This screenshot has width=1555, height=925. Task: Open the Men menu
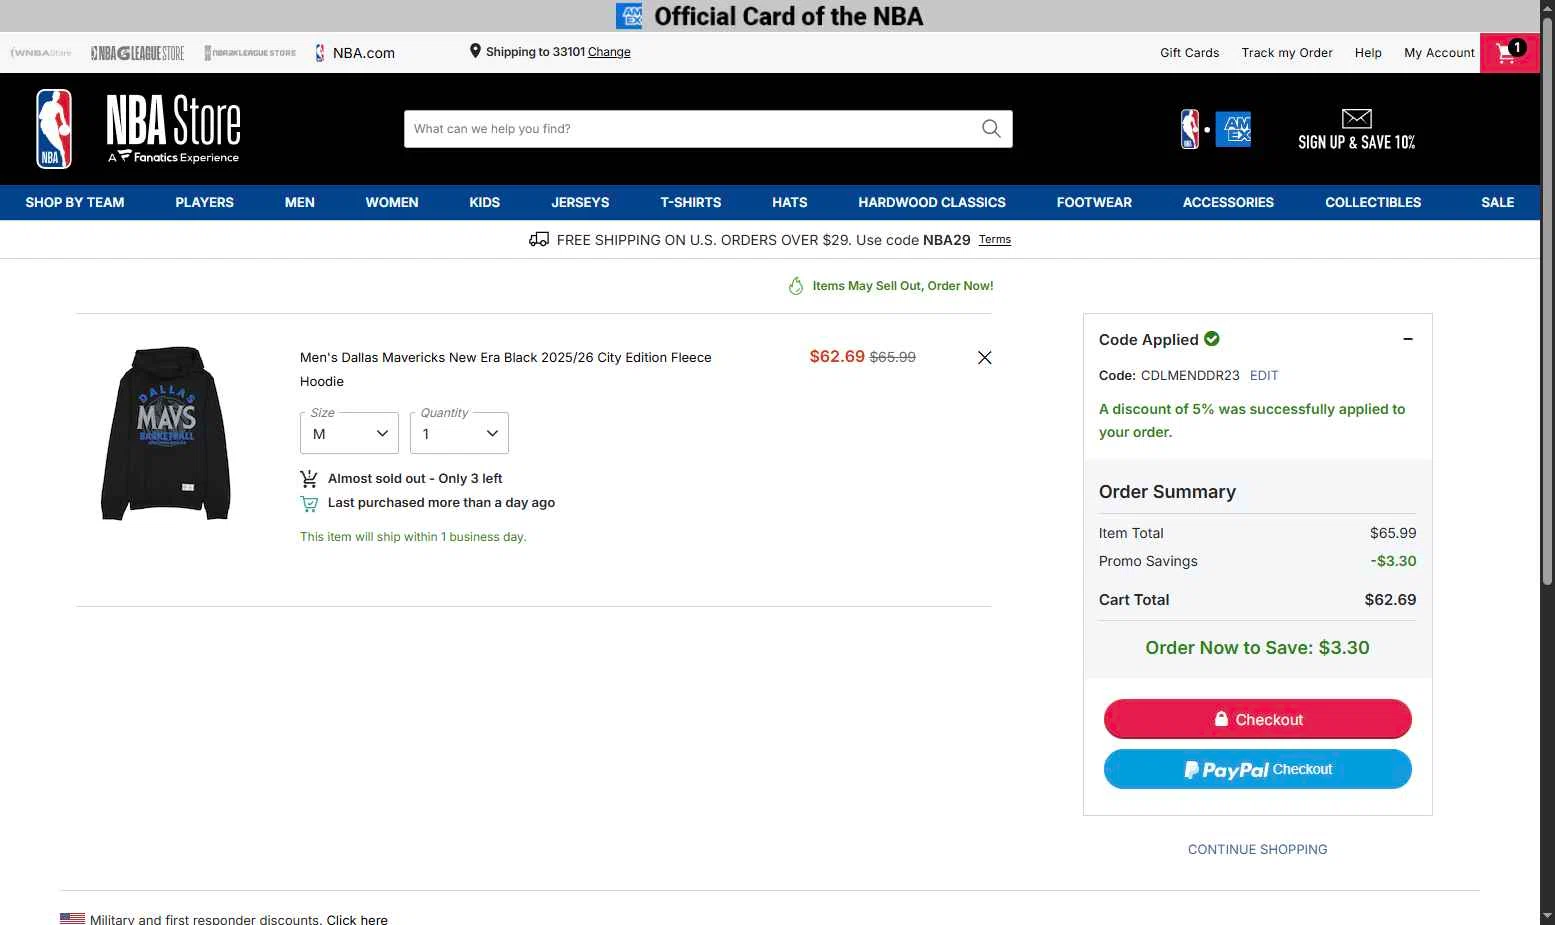pos(300,202)
